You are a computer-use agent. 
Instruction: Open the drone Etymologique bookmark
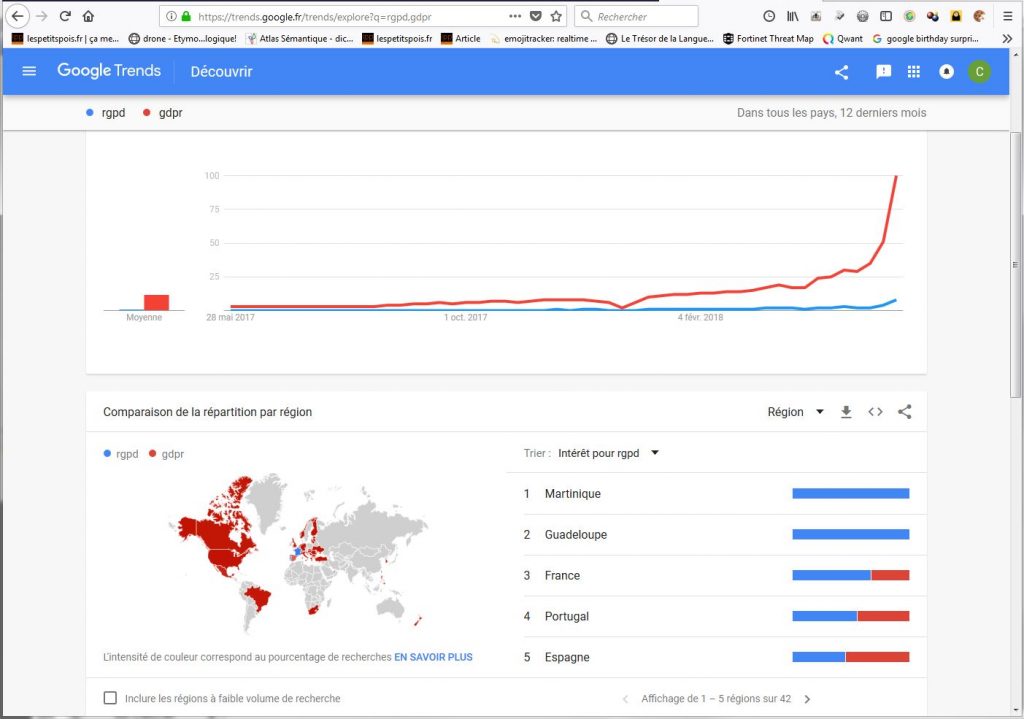click(182, 39)
